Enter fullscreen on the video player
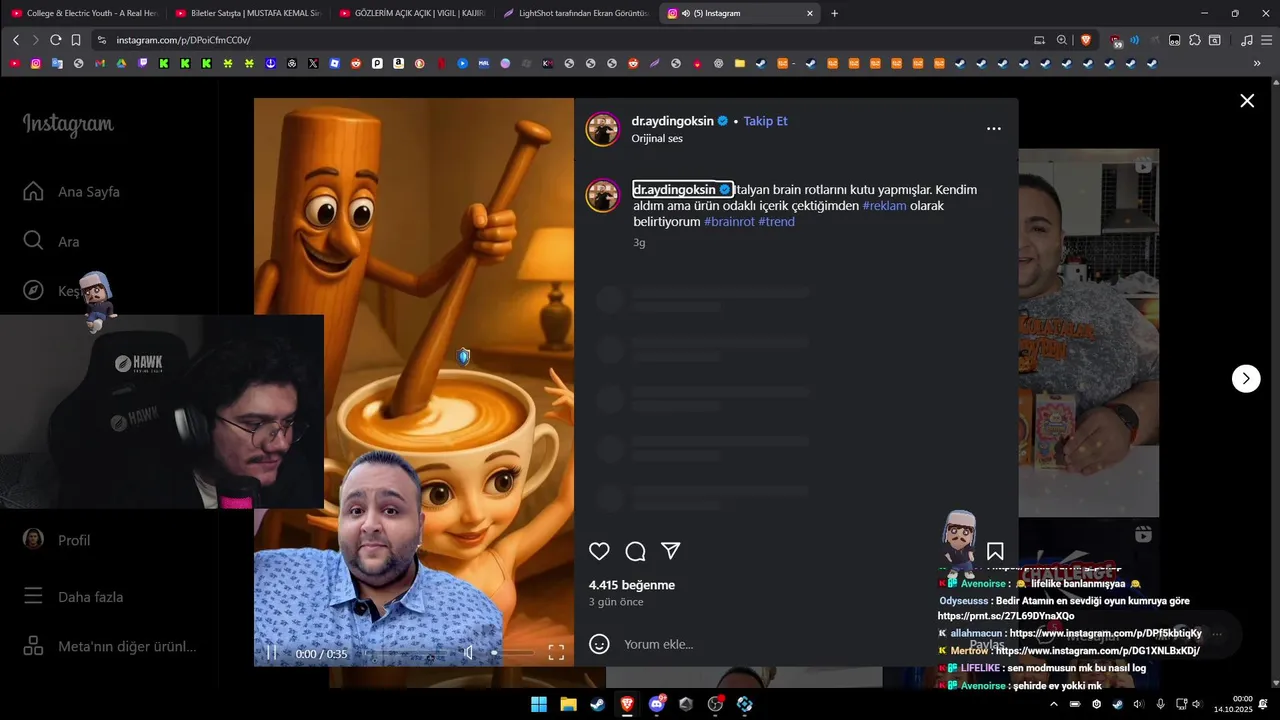The width and height of the screenshot is (1280, 720). (556, 653)
